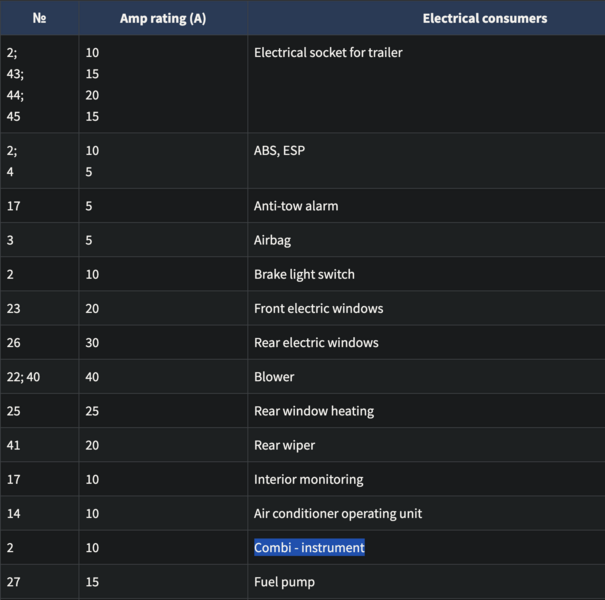Click amp rating 20 in Rear wiper row
This screenshot has width=605, height=600.
[92, 445]
